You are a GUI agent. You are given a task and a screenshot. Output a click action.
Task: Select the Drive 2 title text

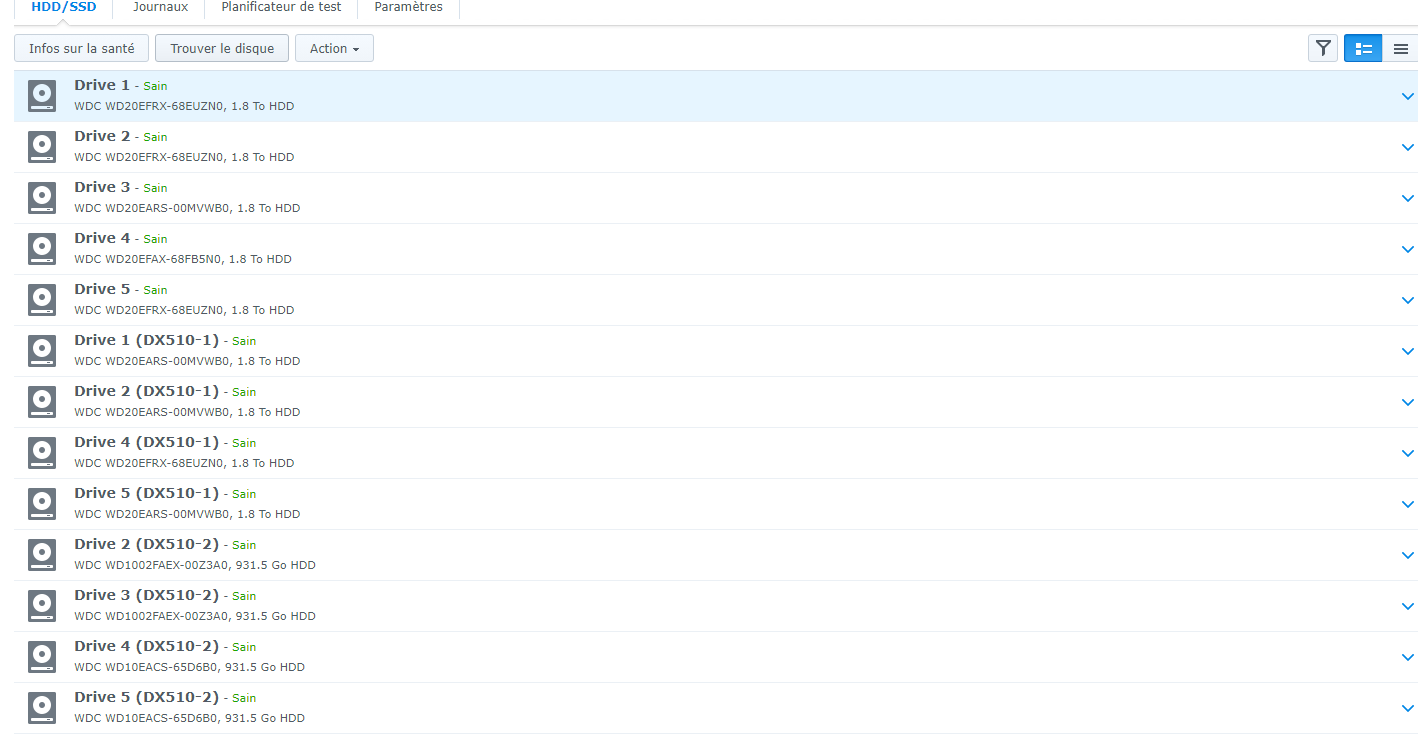[102, 136]
